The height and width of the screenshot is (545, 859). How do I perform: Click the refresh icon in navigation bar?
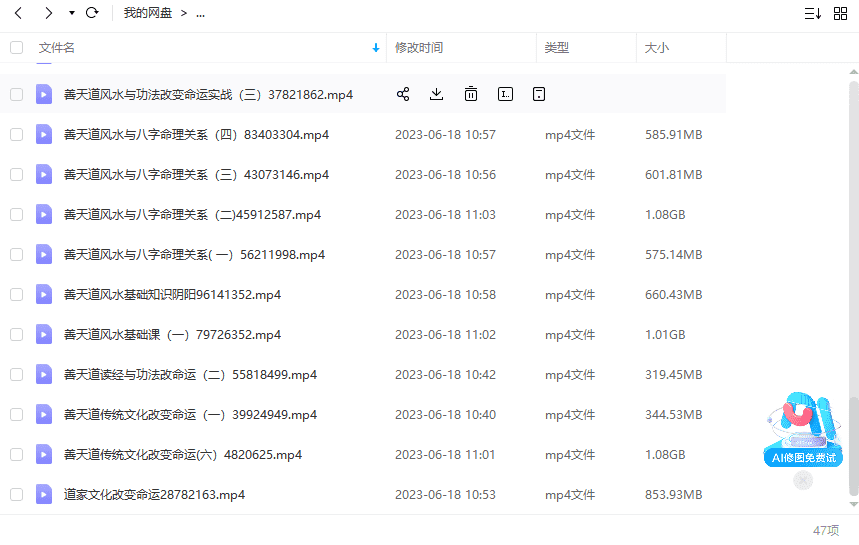click(92, 13)
